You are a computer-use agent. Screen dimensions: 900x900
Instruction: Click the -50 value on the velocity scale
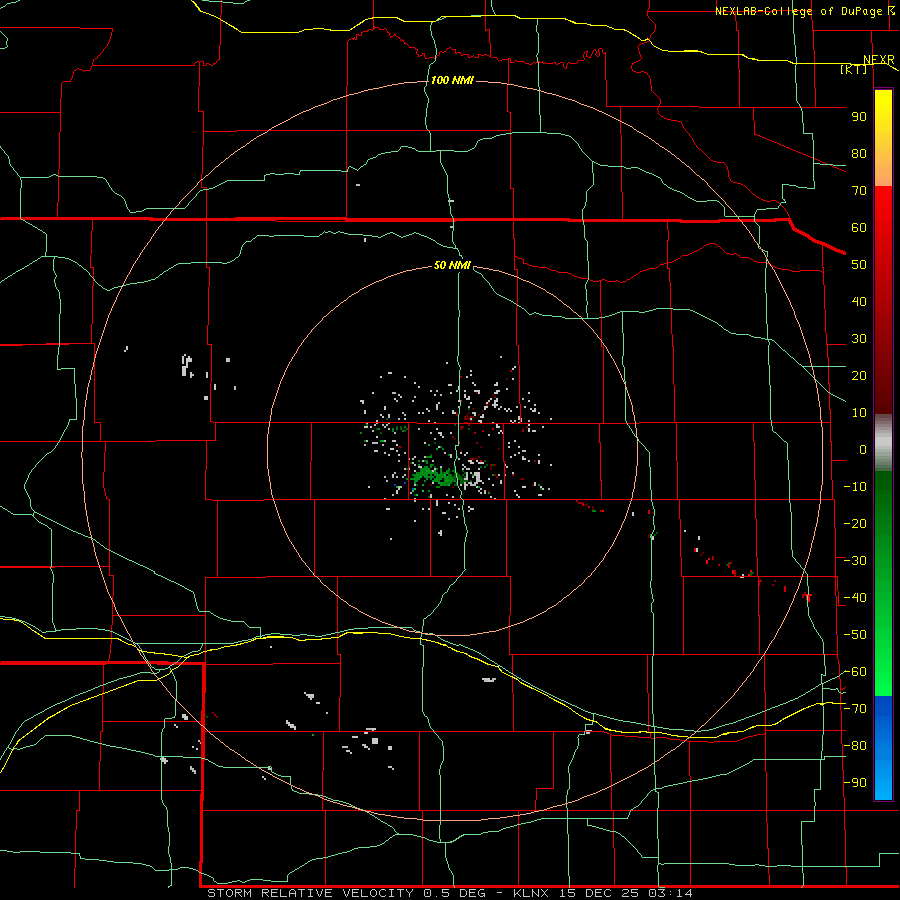tap(855, 635)
